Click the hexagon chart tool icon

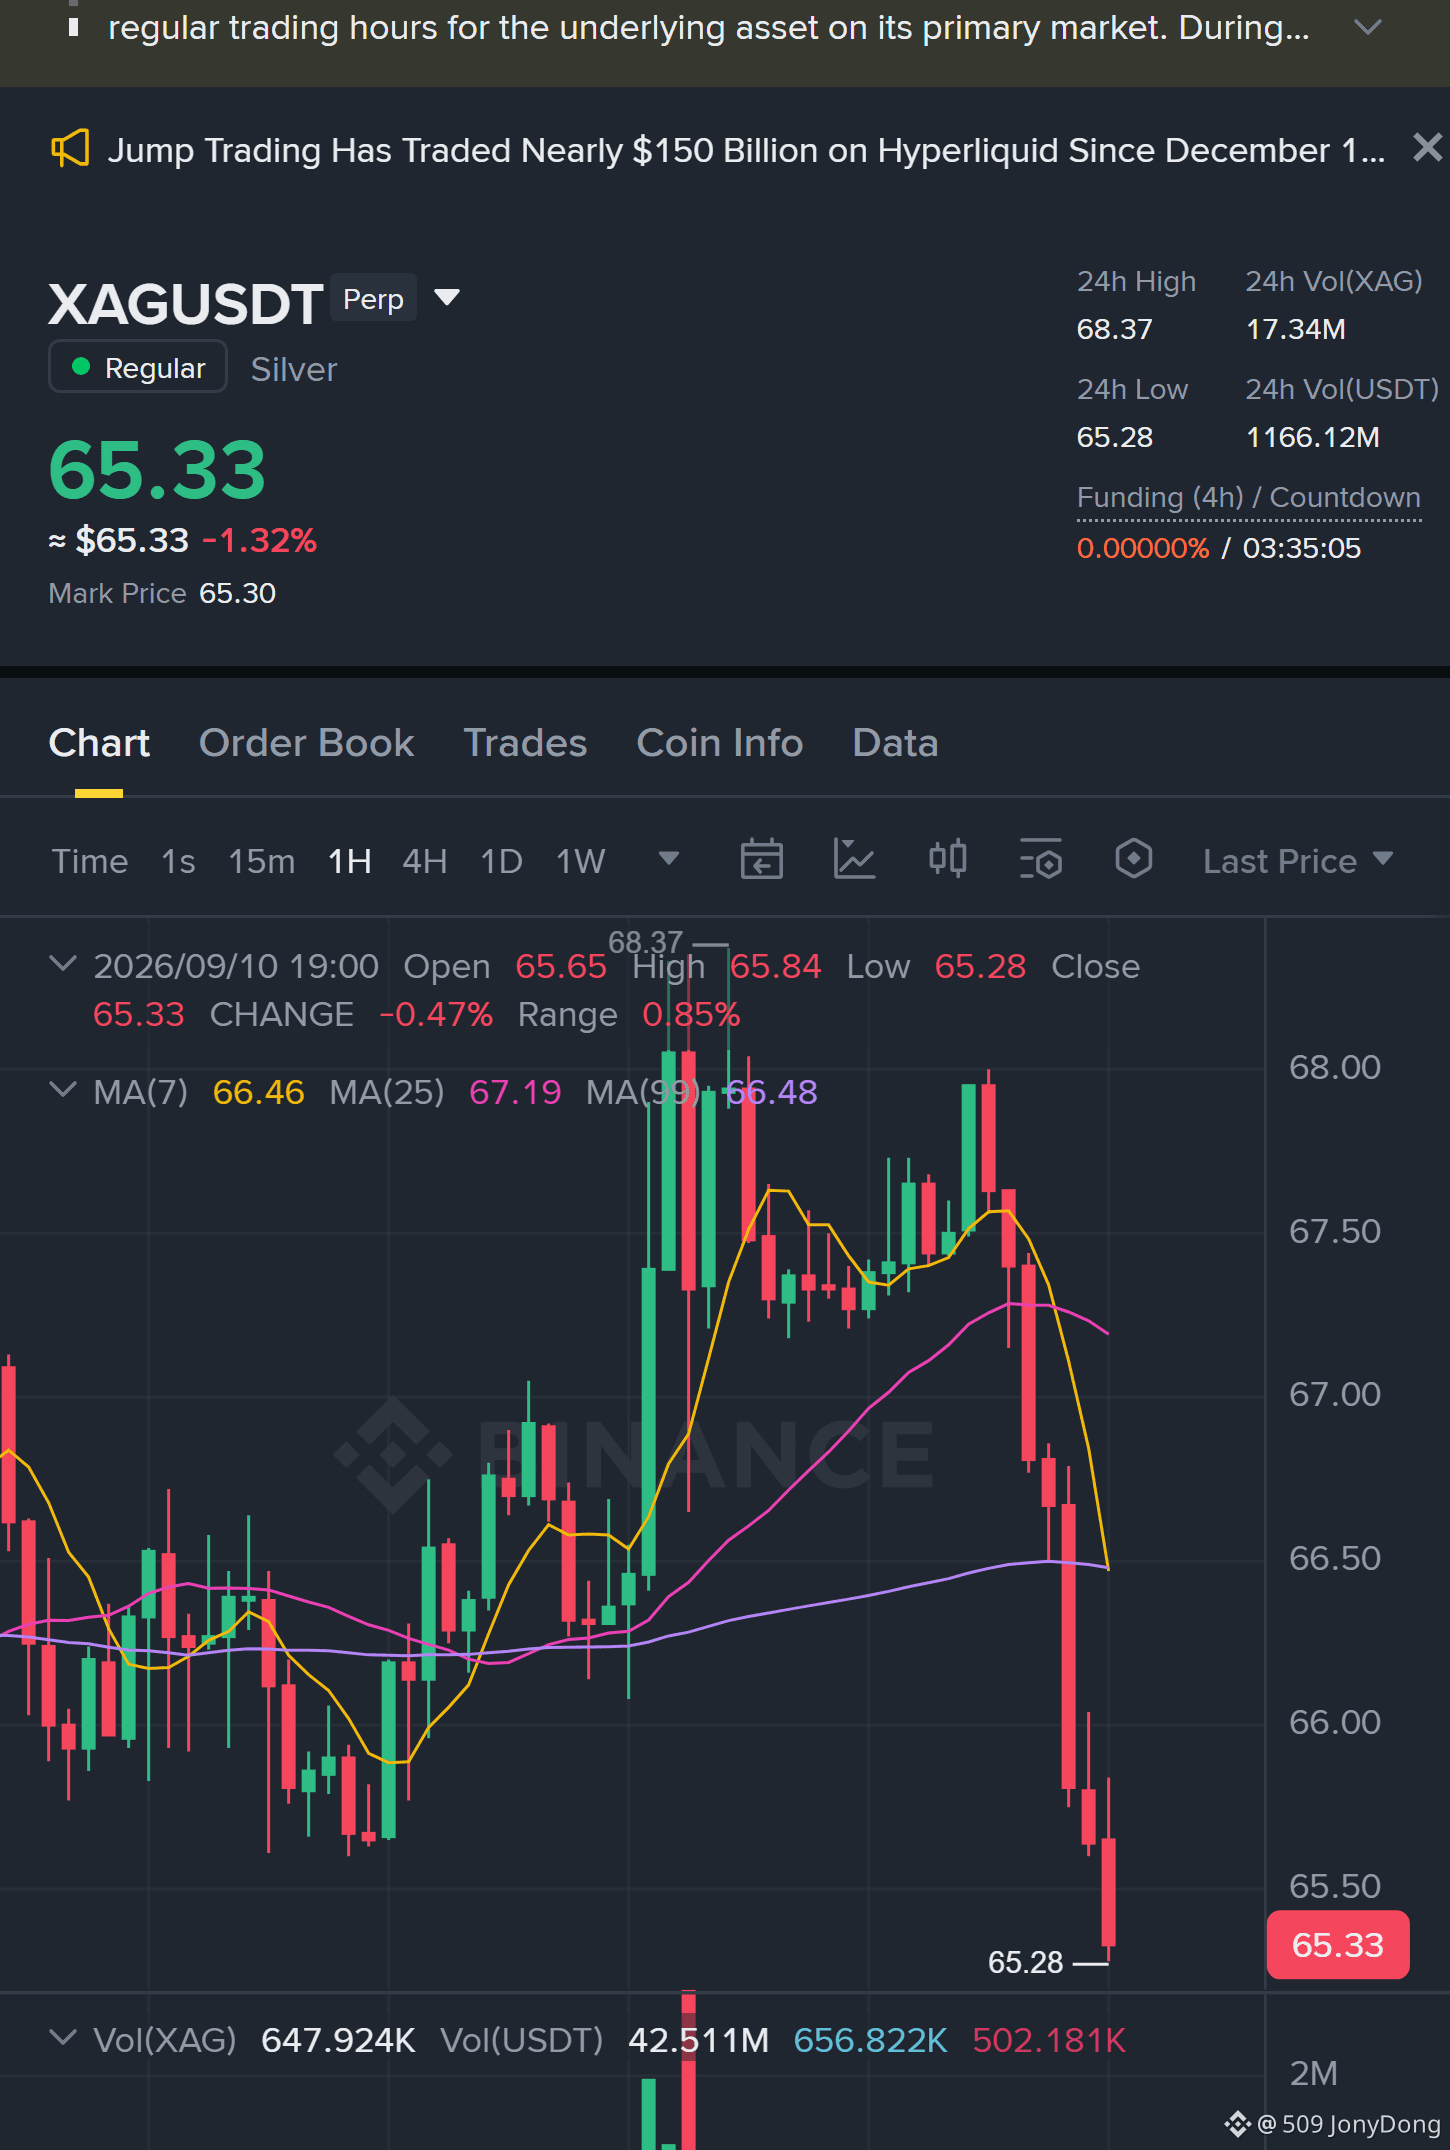(1133, 859)
